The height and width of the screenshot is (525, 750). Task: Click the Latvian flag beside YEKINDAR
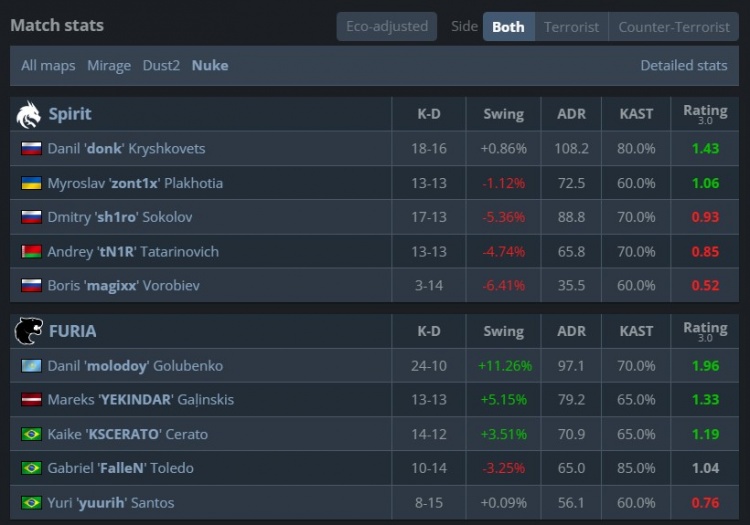click(x=31, y=400)
